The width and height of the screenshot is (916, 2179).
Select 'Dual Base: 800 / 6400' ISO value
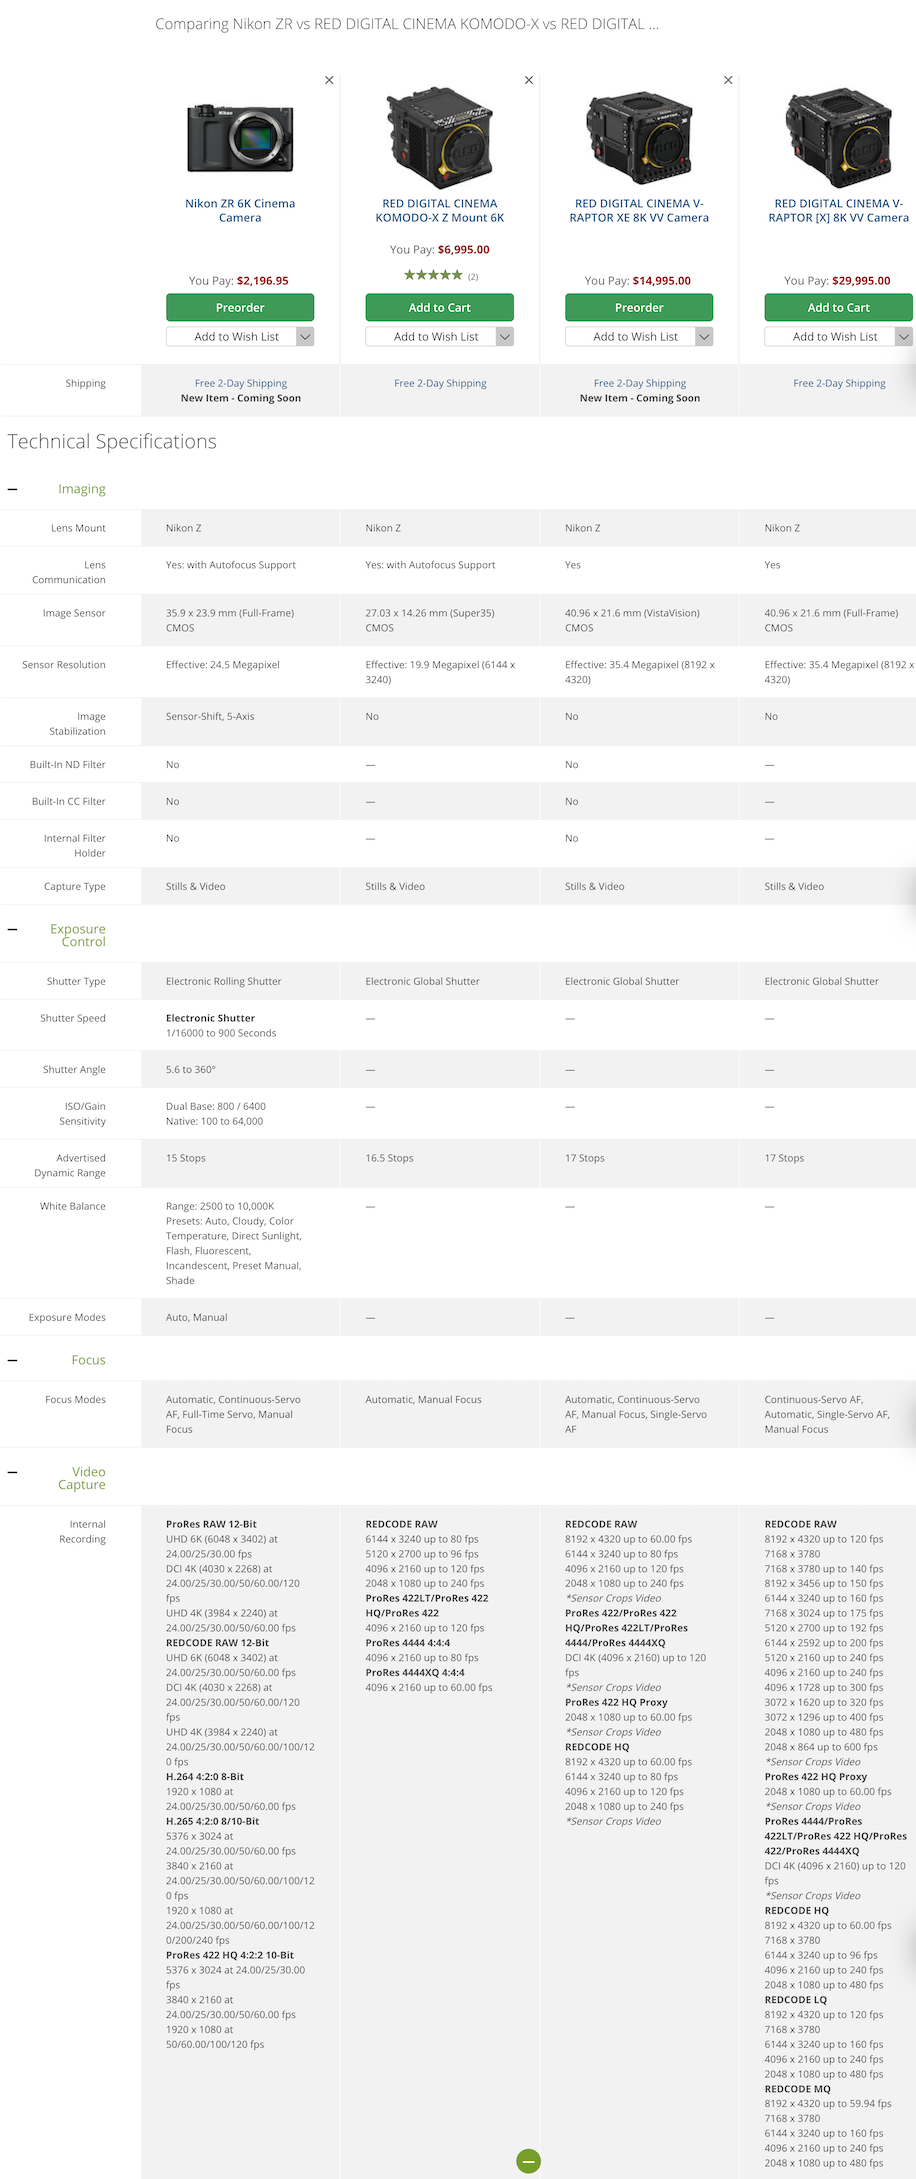point(216,1107)
